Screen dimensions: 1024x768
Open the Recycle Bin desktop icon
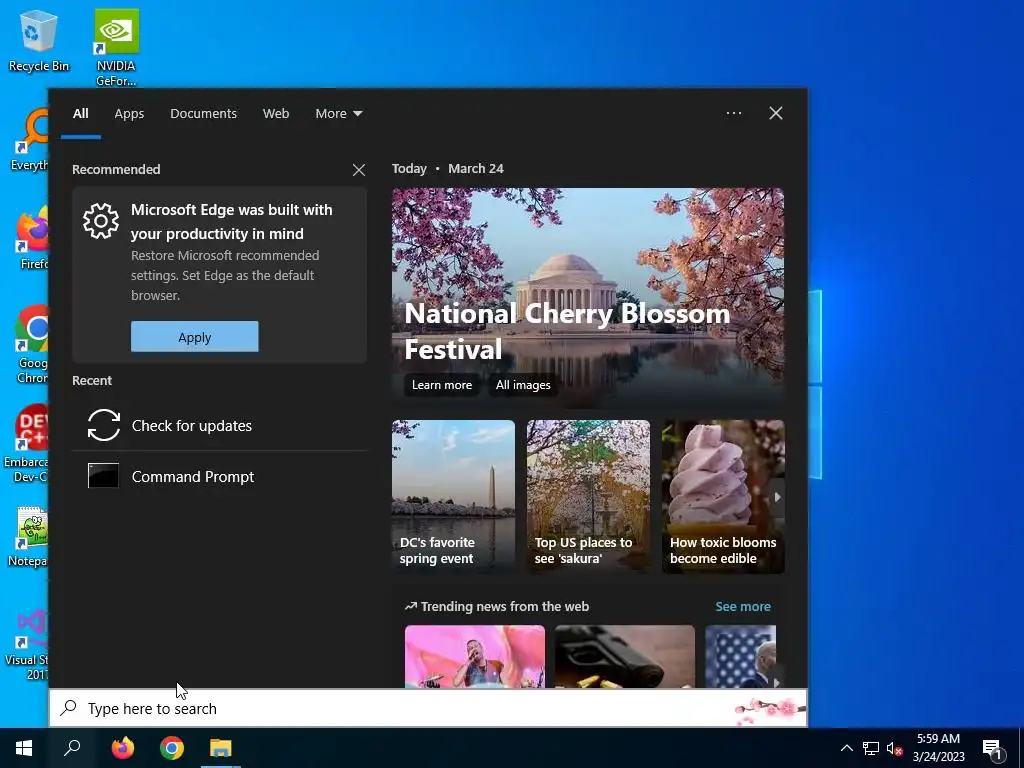(38, 40)
